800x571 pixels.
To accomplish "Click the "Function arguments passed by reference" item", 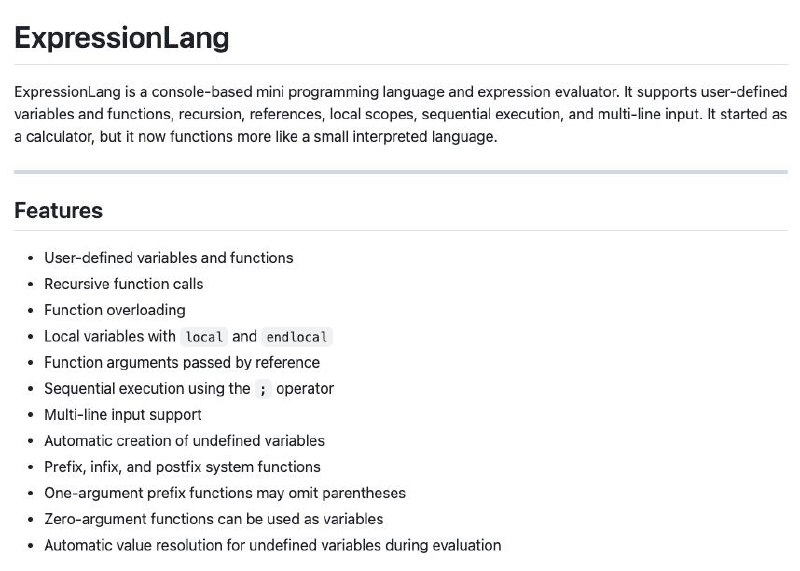I will [182, 362].
